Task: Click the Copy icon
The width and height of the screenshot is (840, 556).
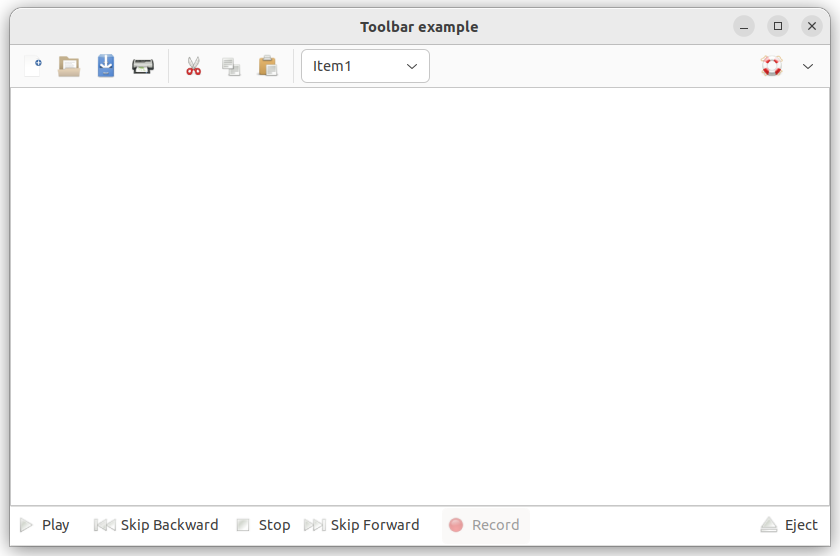Action: (x=231, y=67)
